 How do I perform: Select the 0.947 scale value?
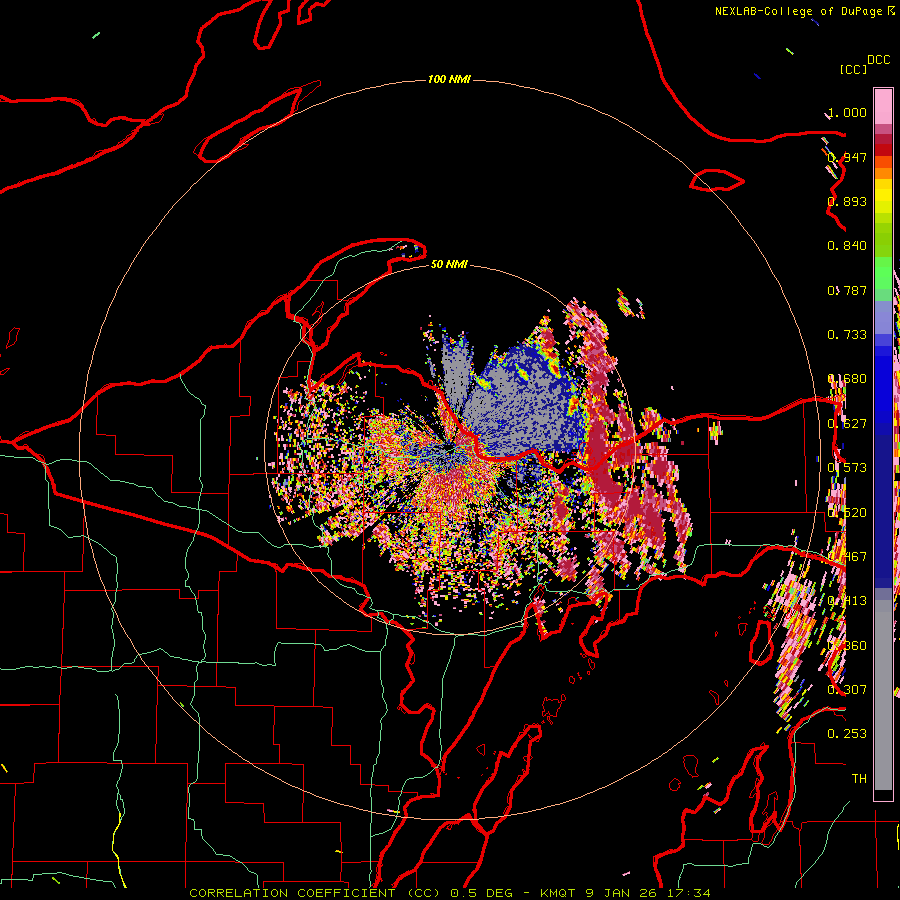(847, 157)
